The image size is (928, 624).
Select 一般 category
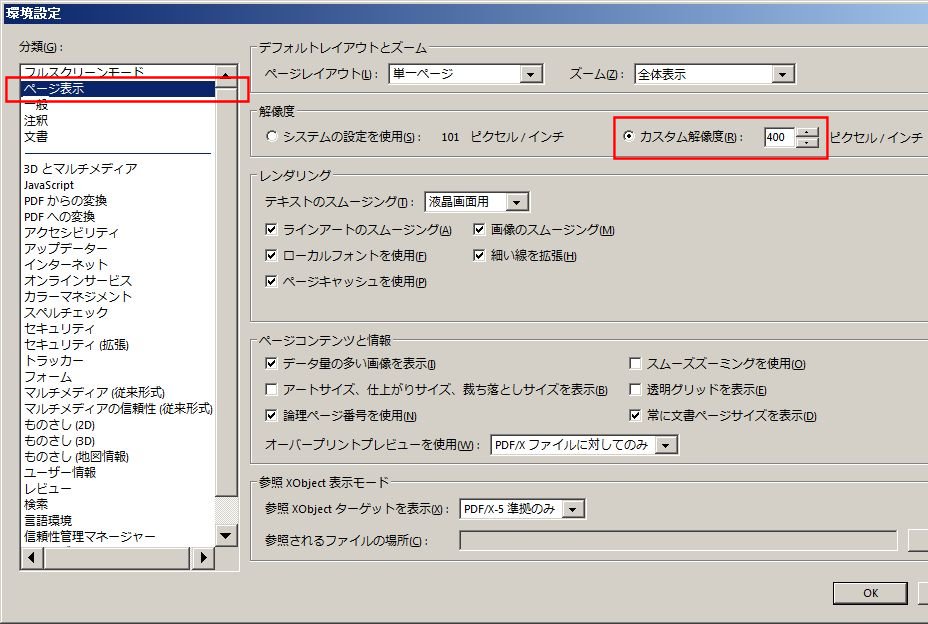click(x=36, y=105)
